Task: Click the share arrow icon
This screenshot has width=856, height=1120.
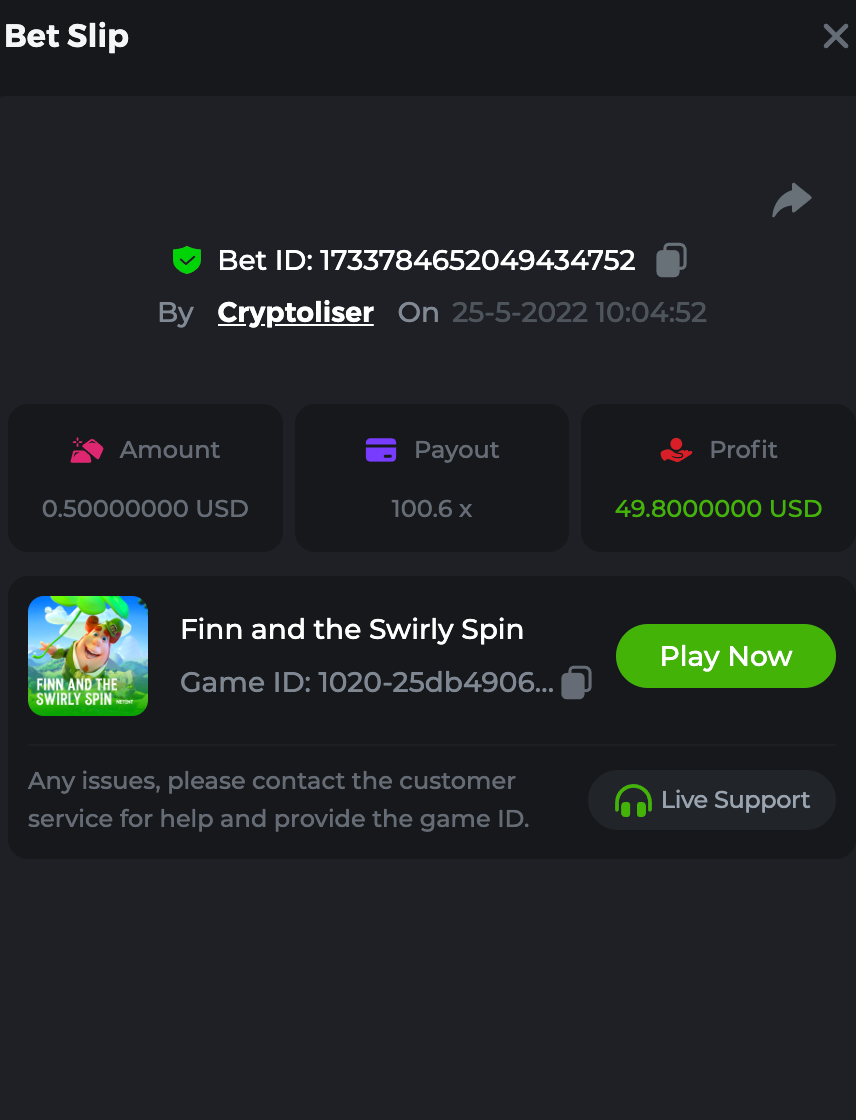Action: pos(792,199)
